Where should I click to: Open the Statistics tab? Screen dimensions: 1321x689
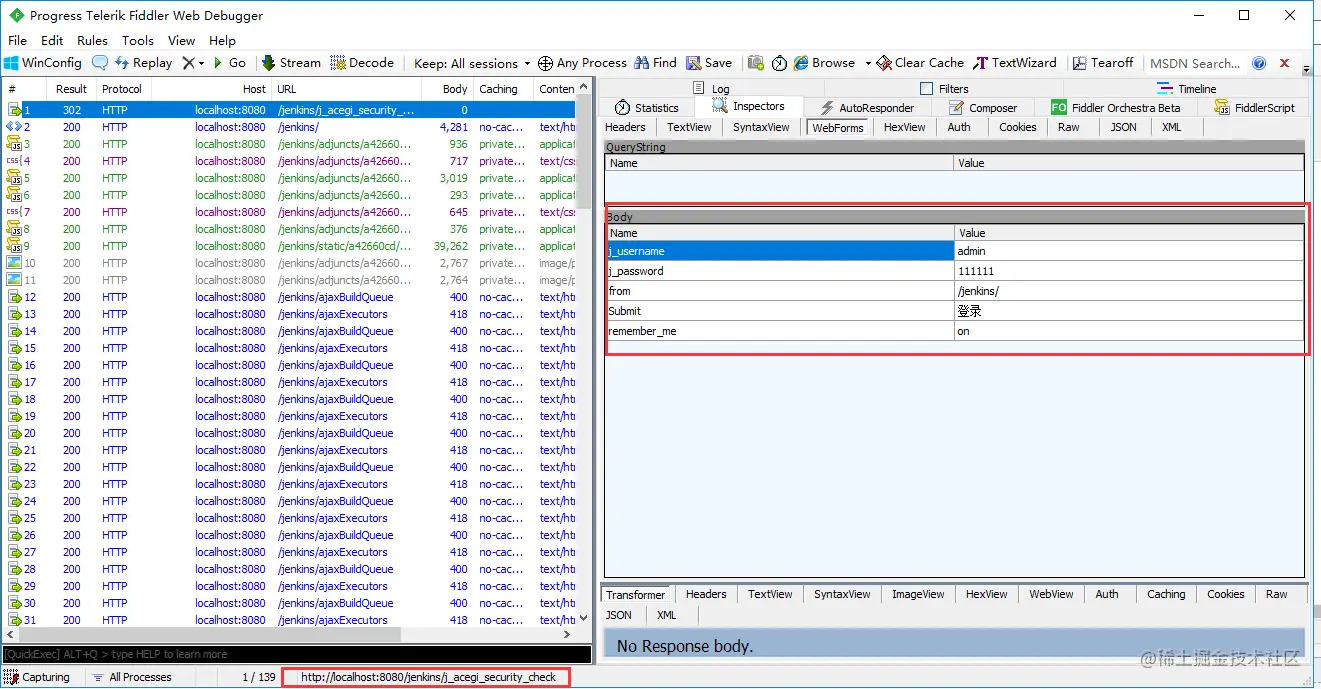[x=647, y=107]
